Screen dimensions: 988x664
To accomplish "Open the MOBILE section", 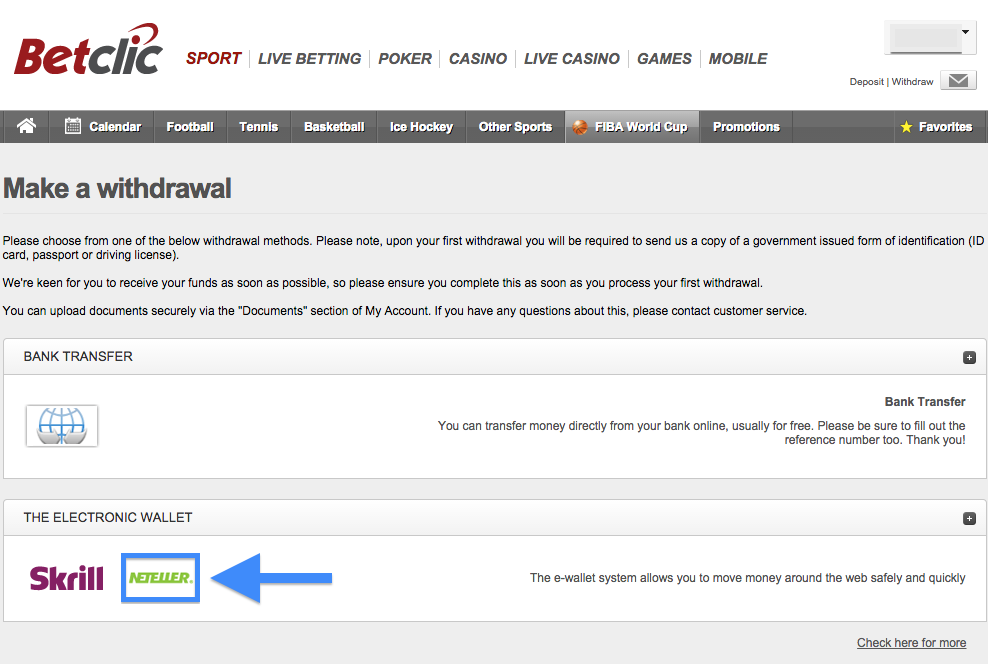I will click(738, 59).
